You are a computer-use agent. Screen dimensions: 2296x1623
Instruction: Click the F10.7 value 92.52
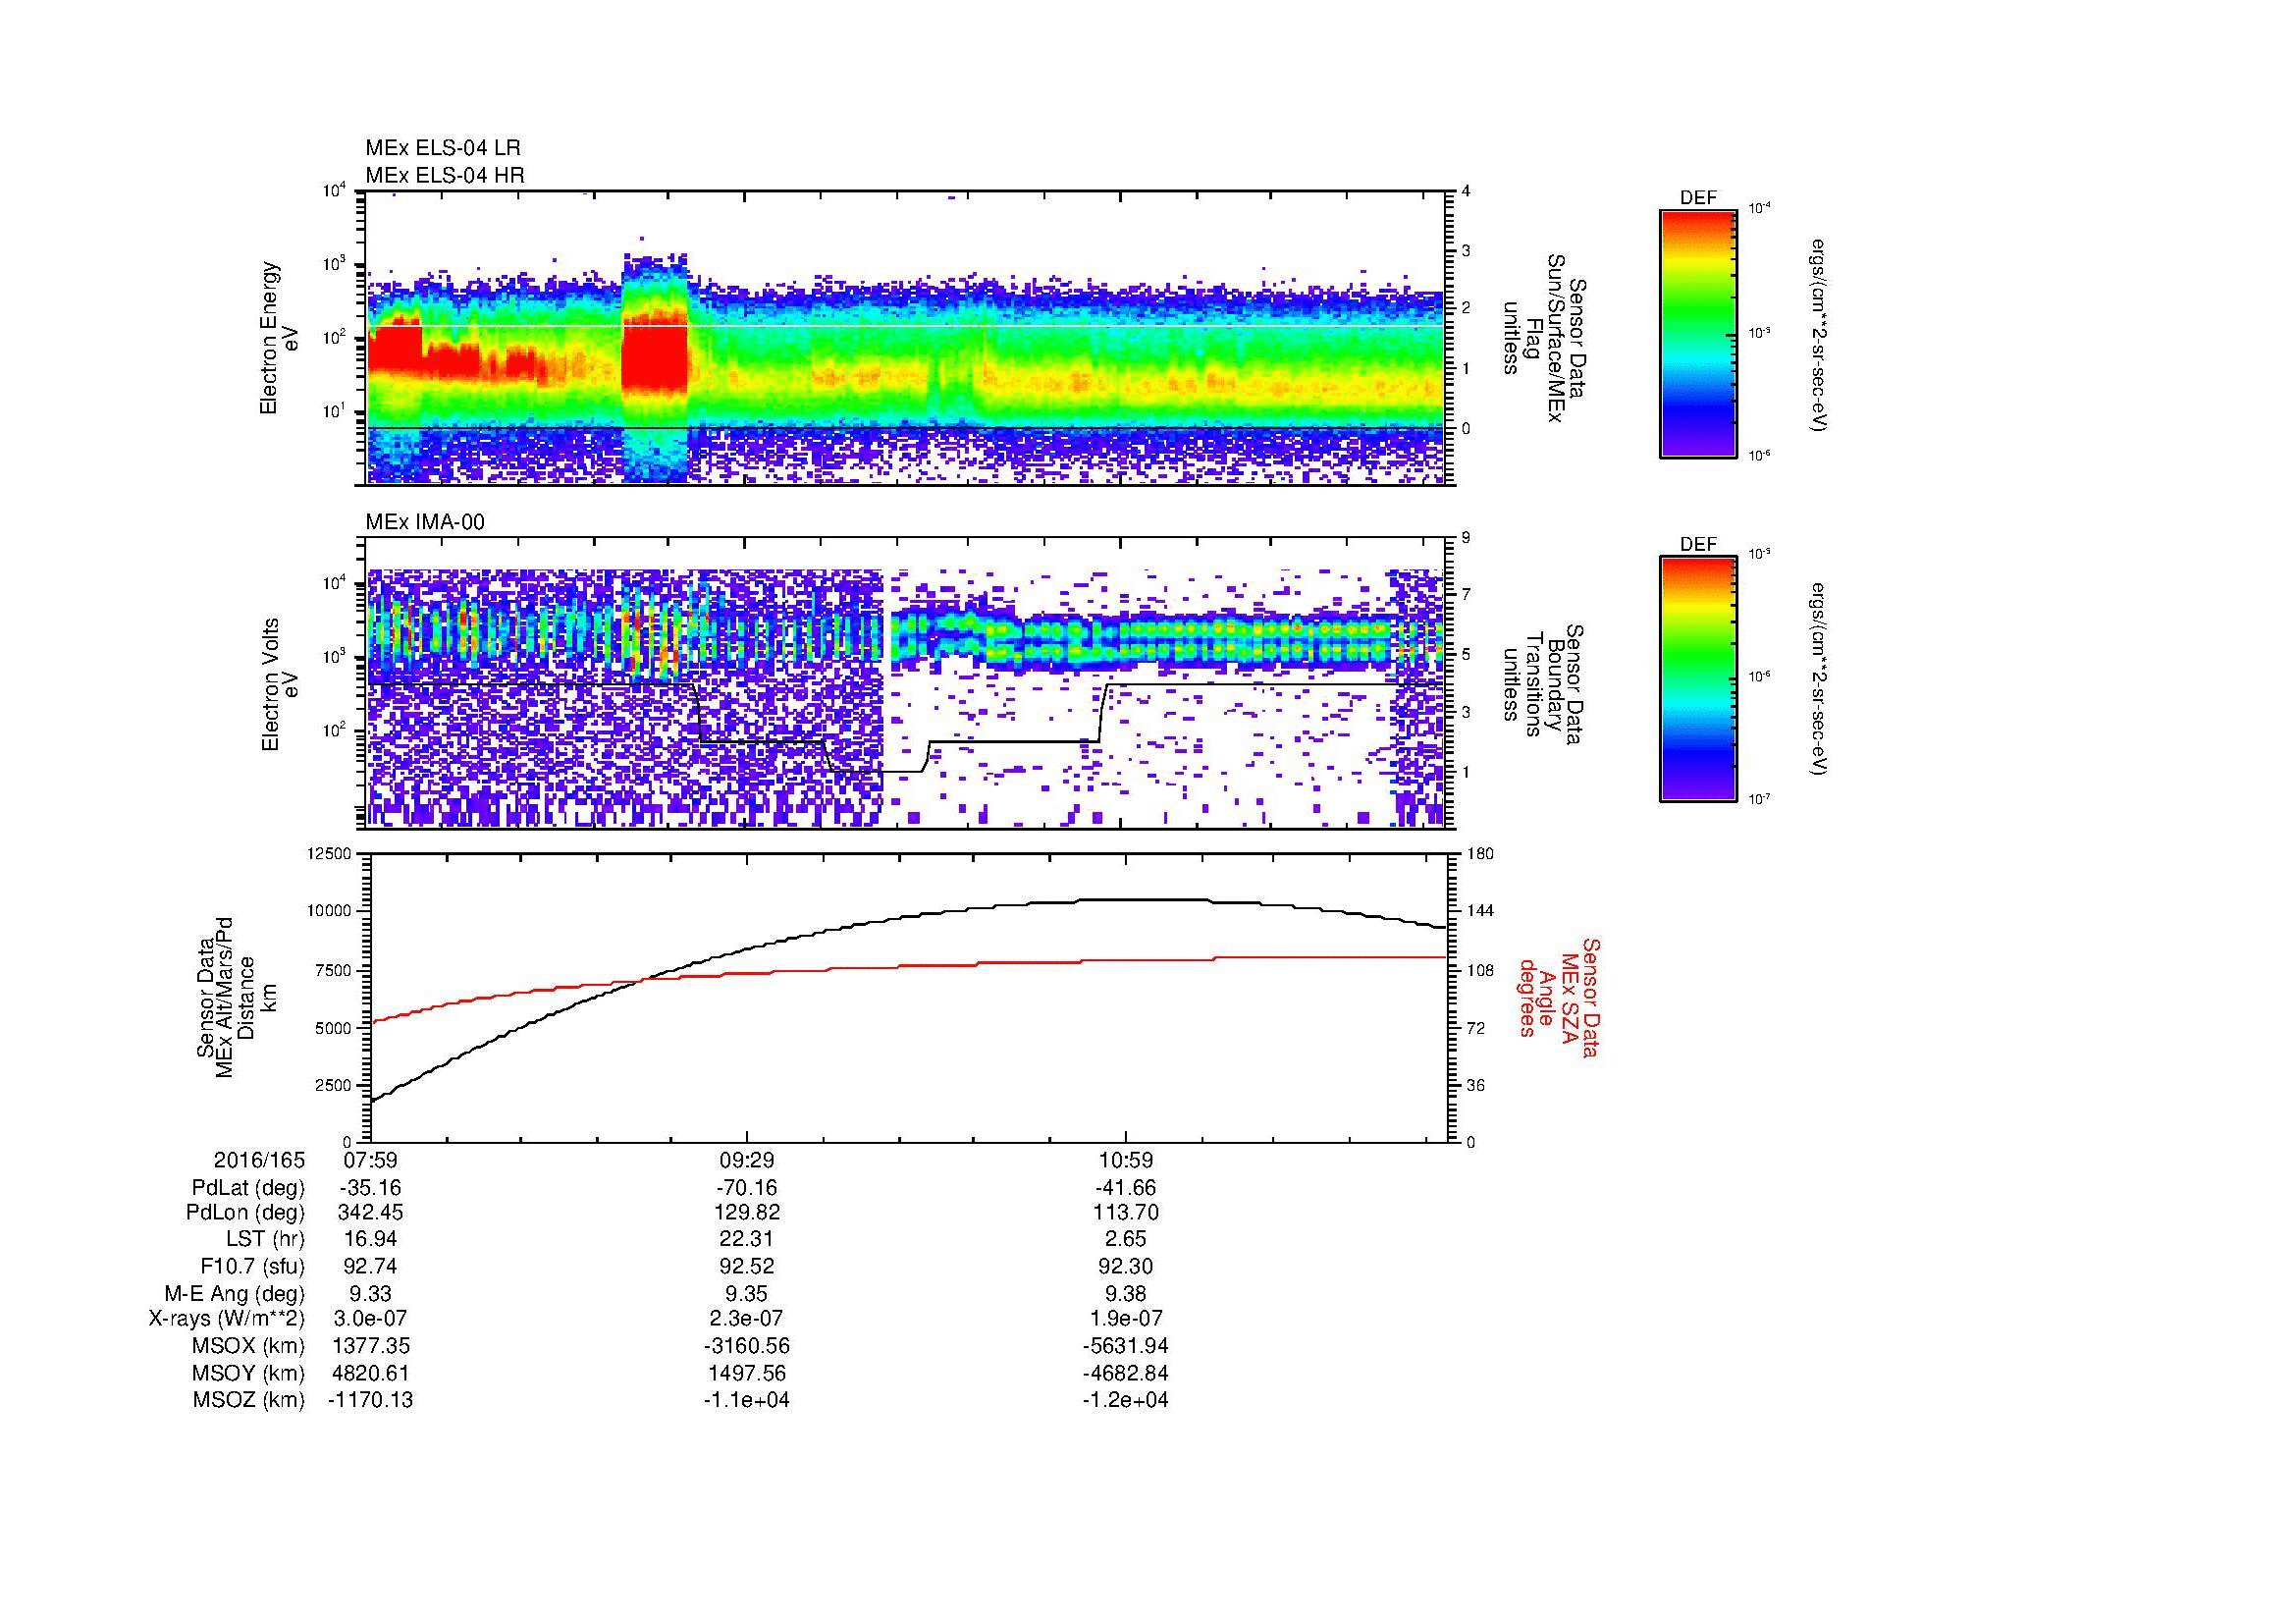747,1266
